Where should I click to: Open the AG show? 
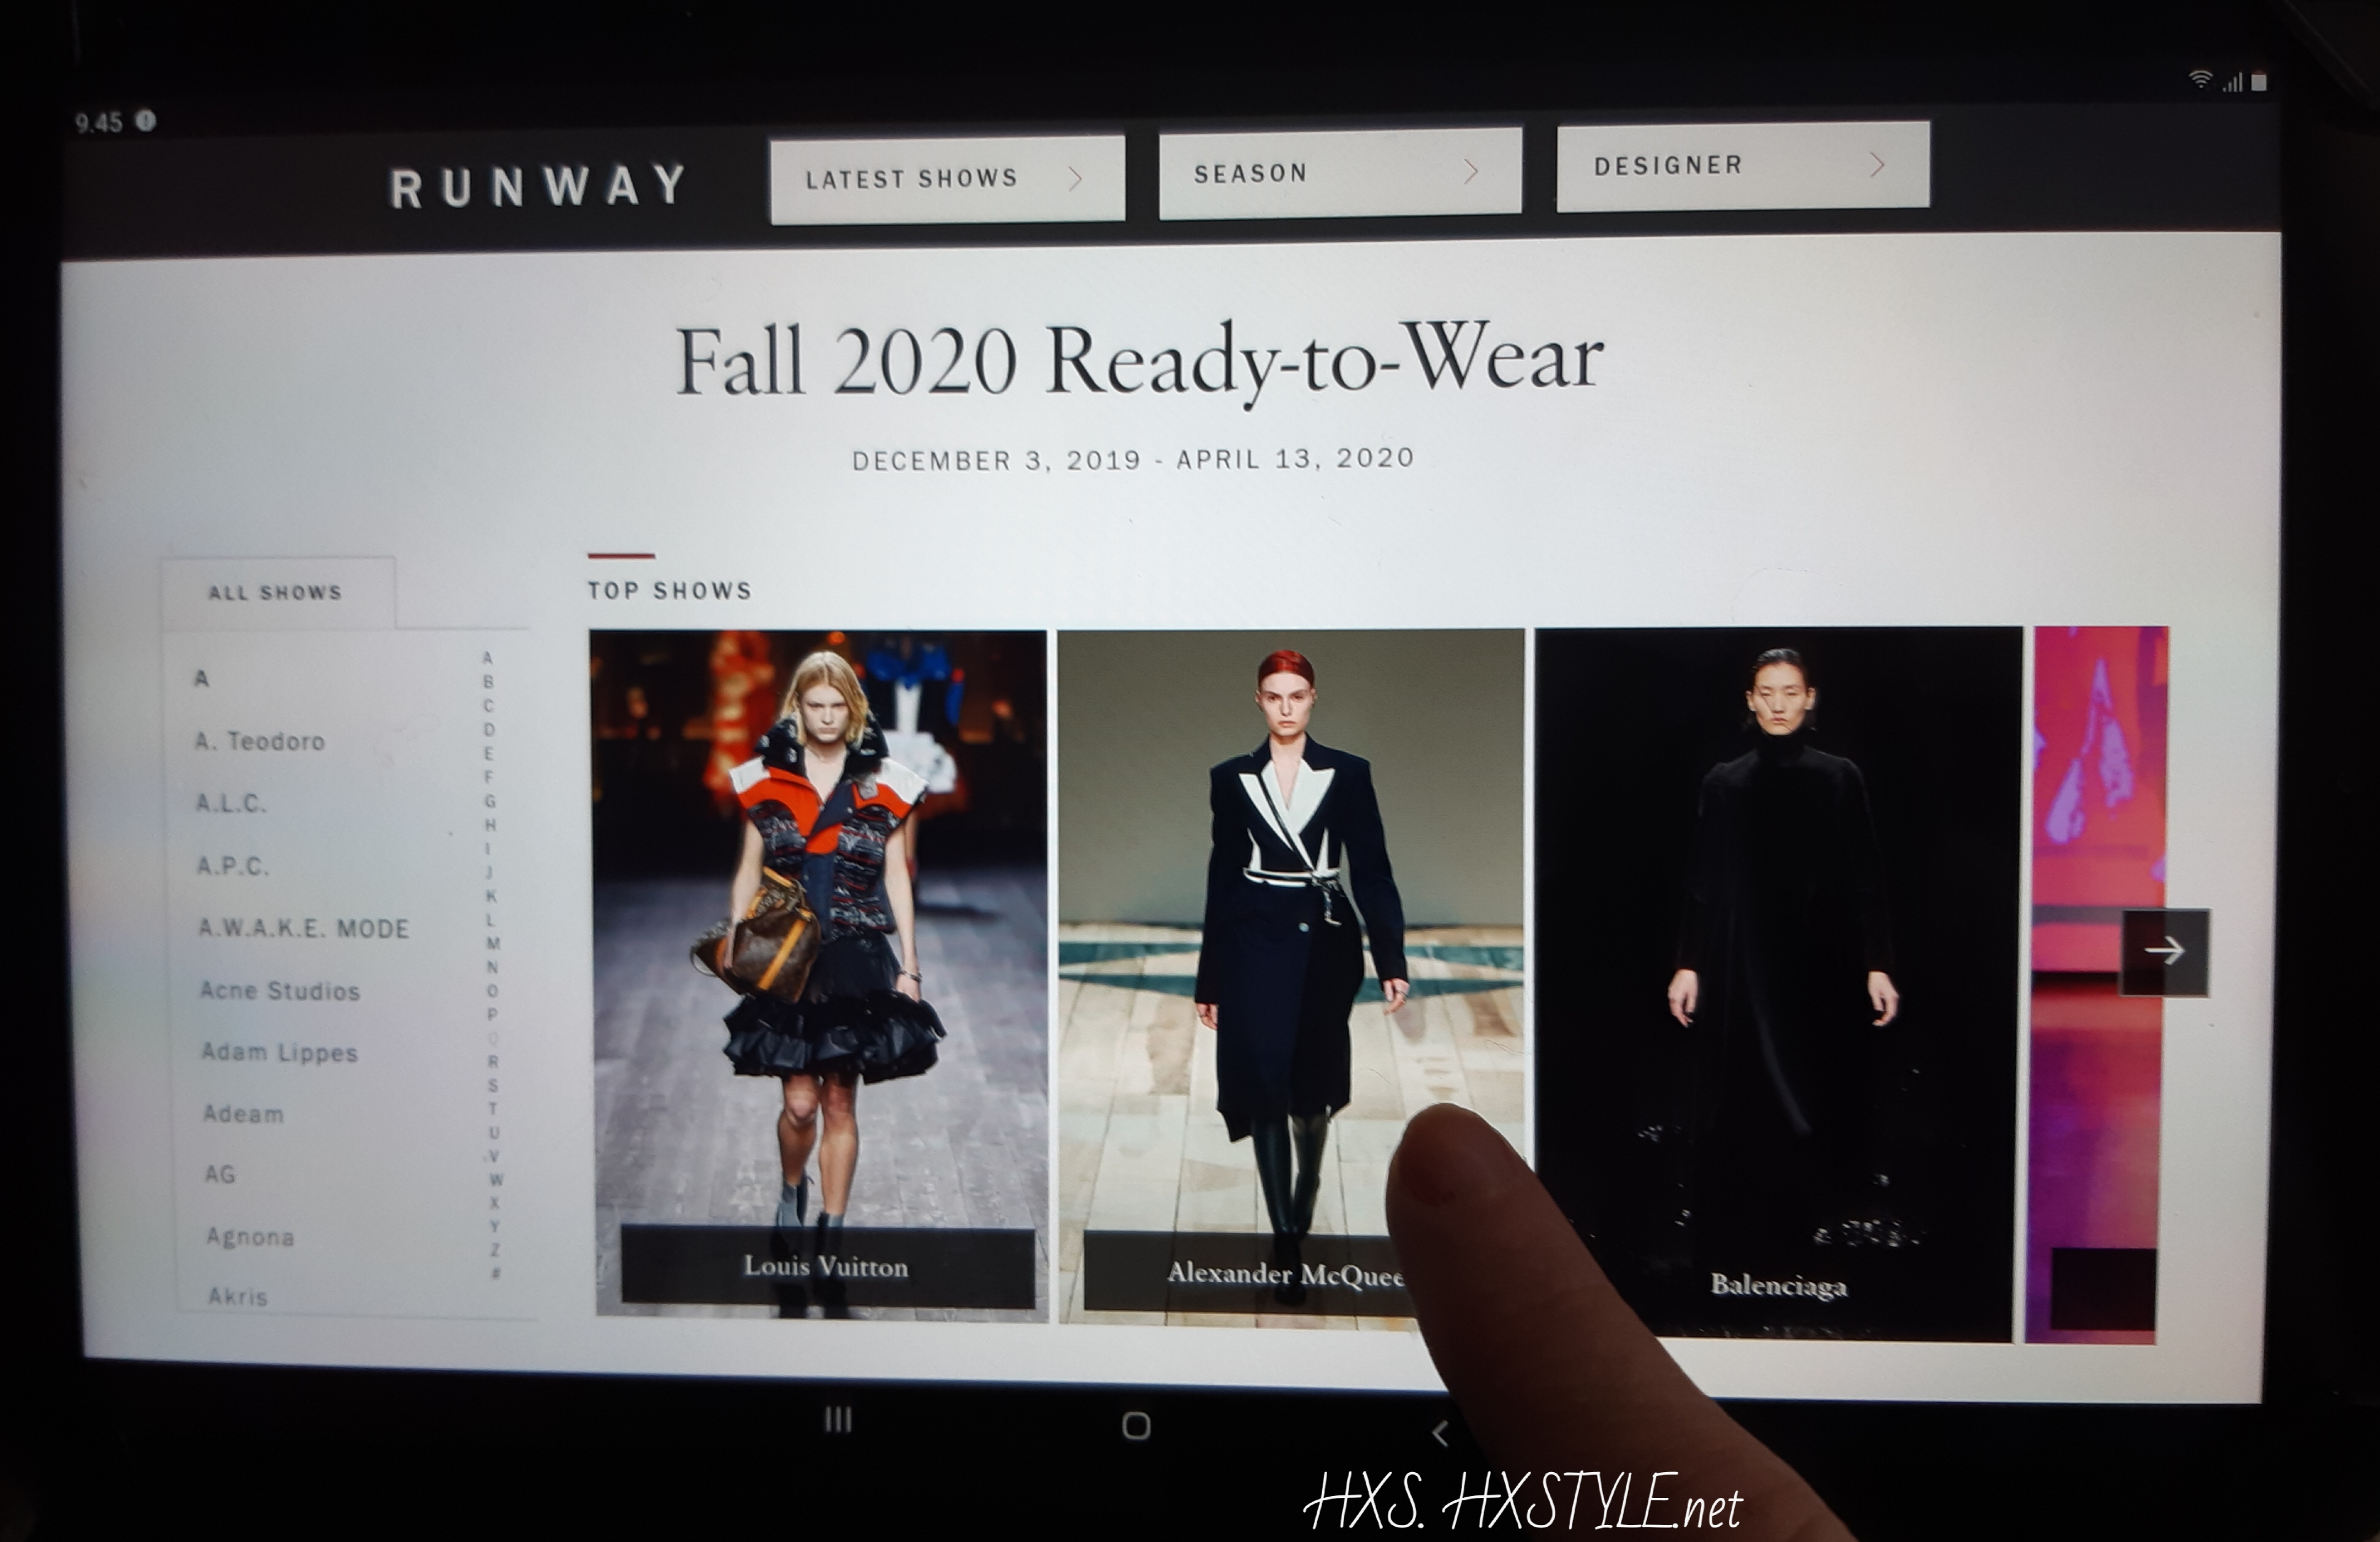[220, 1174]
